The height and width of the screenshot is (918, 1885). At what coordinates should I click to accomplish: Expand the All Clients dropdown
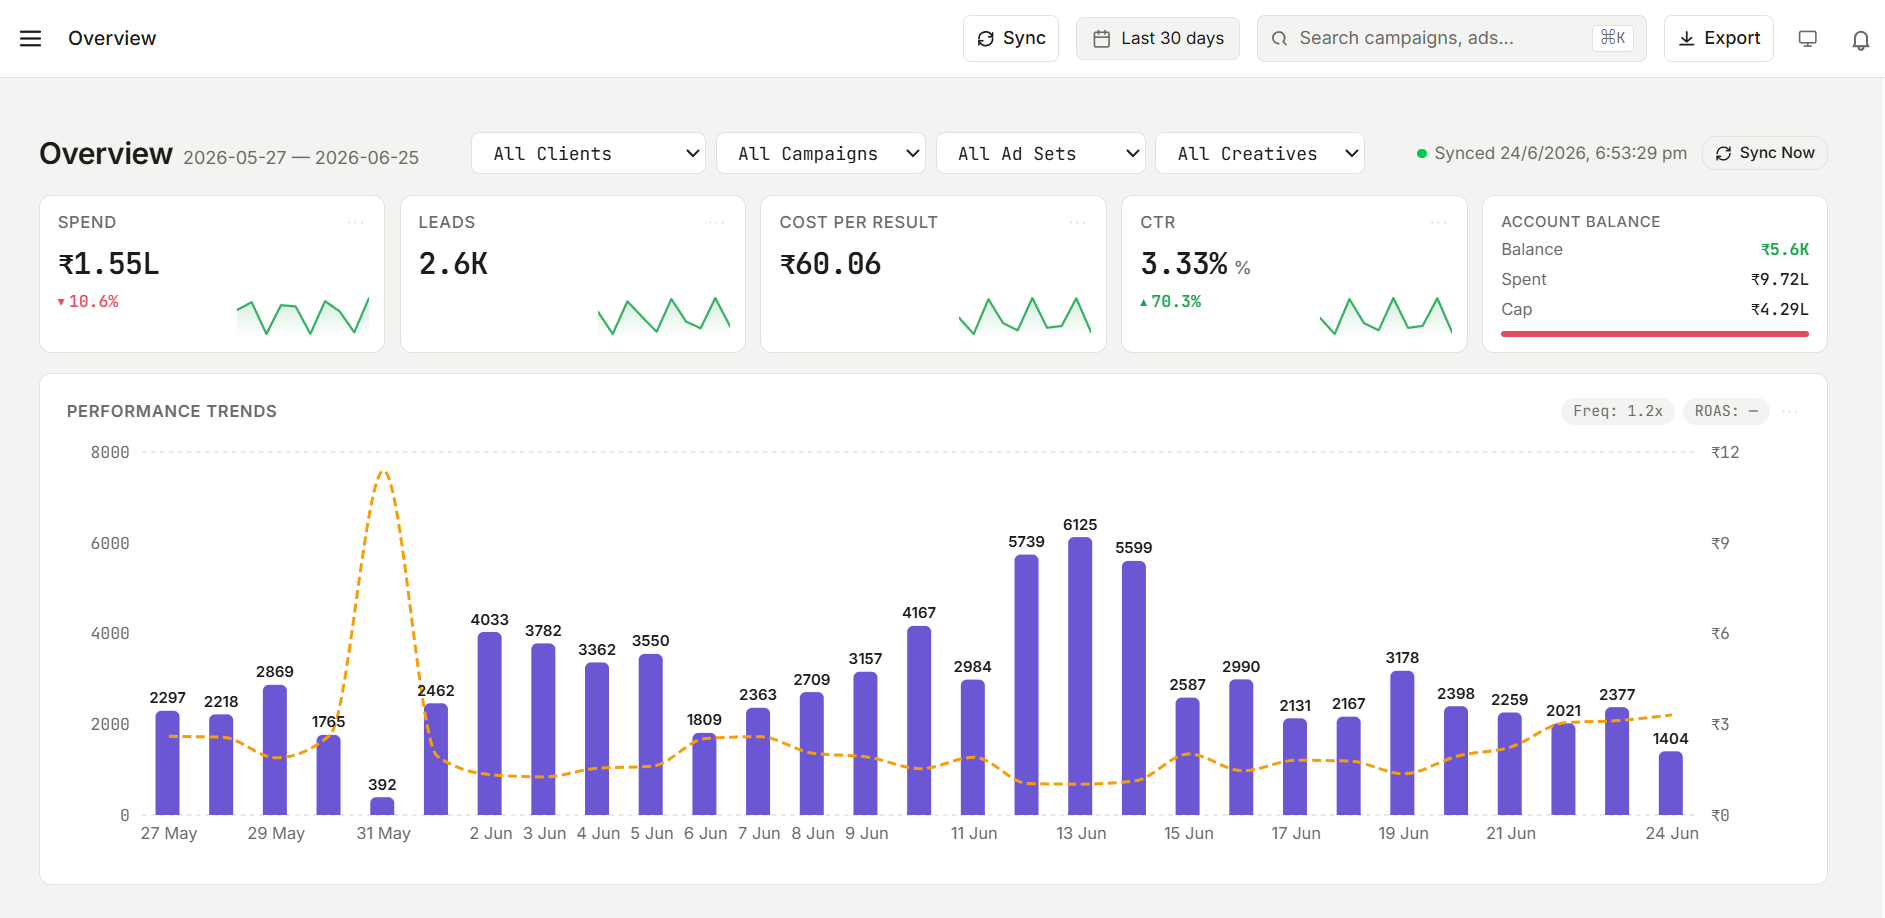click(588, 153)
